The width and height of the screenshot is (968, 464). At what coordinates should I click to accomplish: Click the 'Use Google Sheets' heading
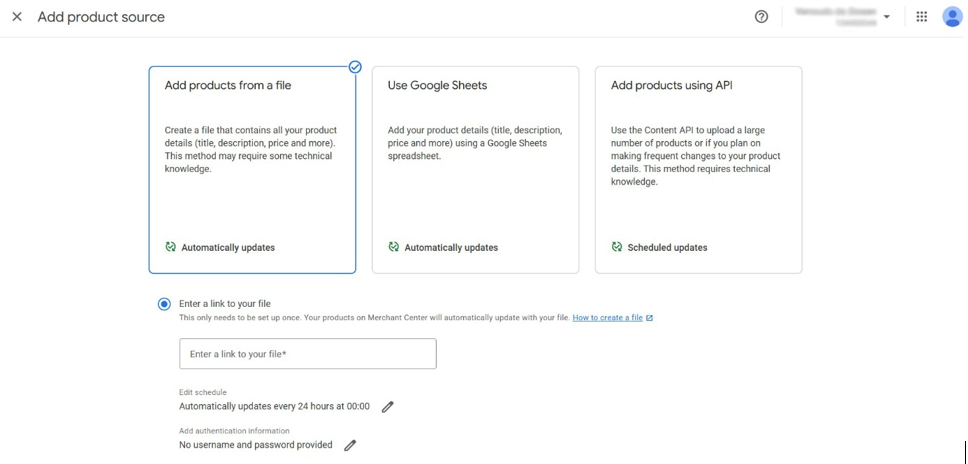[437, 85]
